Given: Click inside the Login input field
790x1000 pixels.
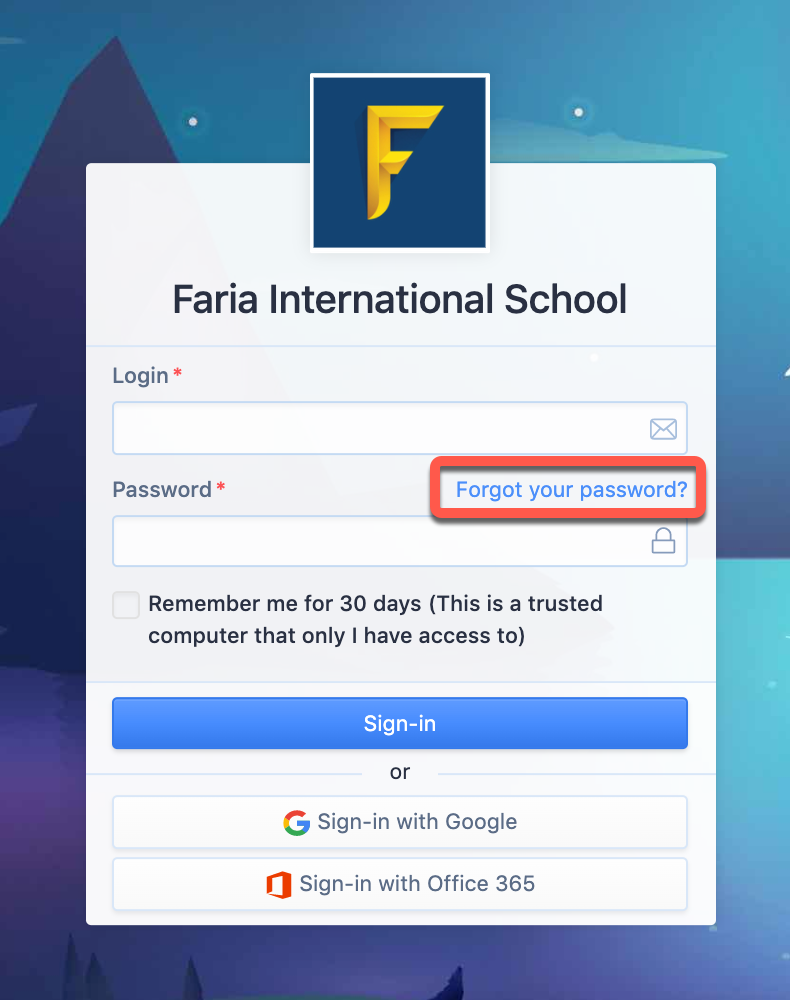Looking at the screenshot, I should (x=380, y=428).
